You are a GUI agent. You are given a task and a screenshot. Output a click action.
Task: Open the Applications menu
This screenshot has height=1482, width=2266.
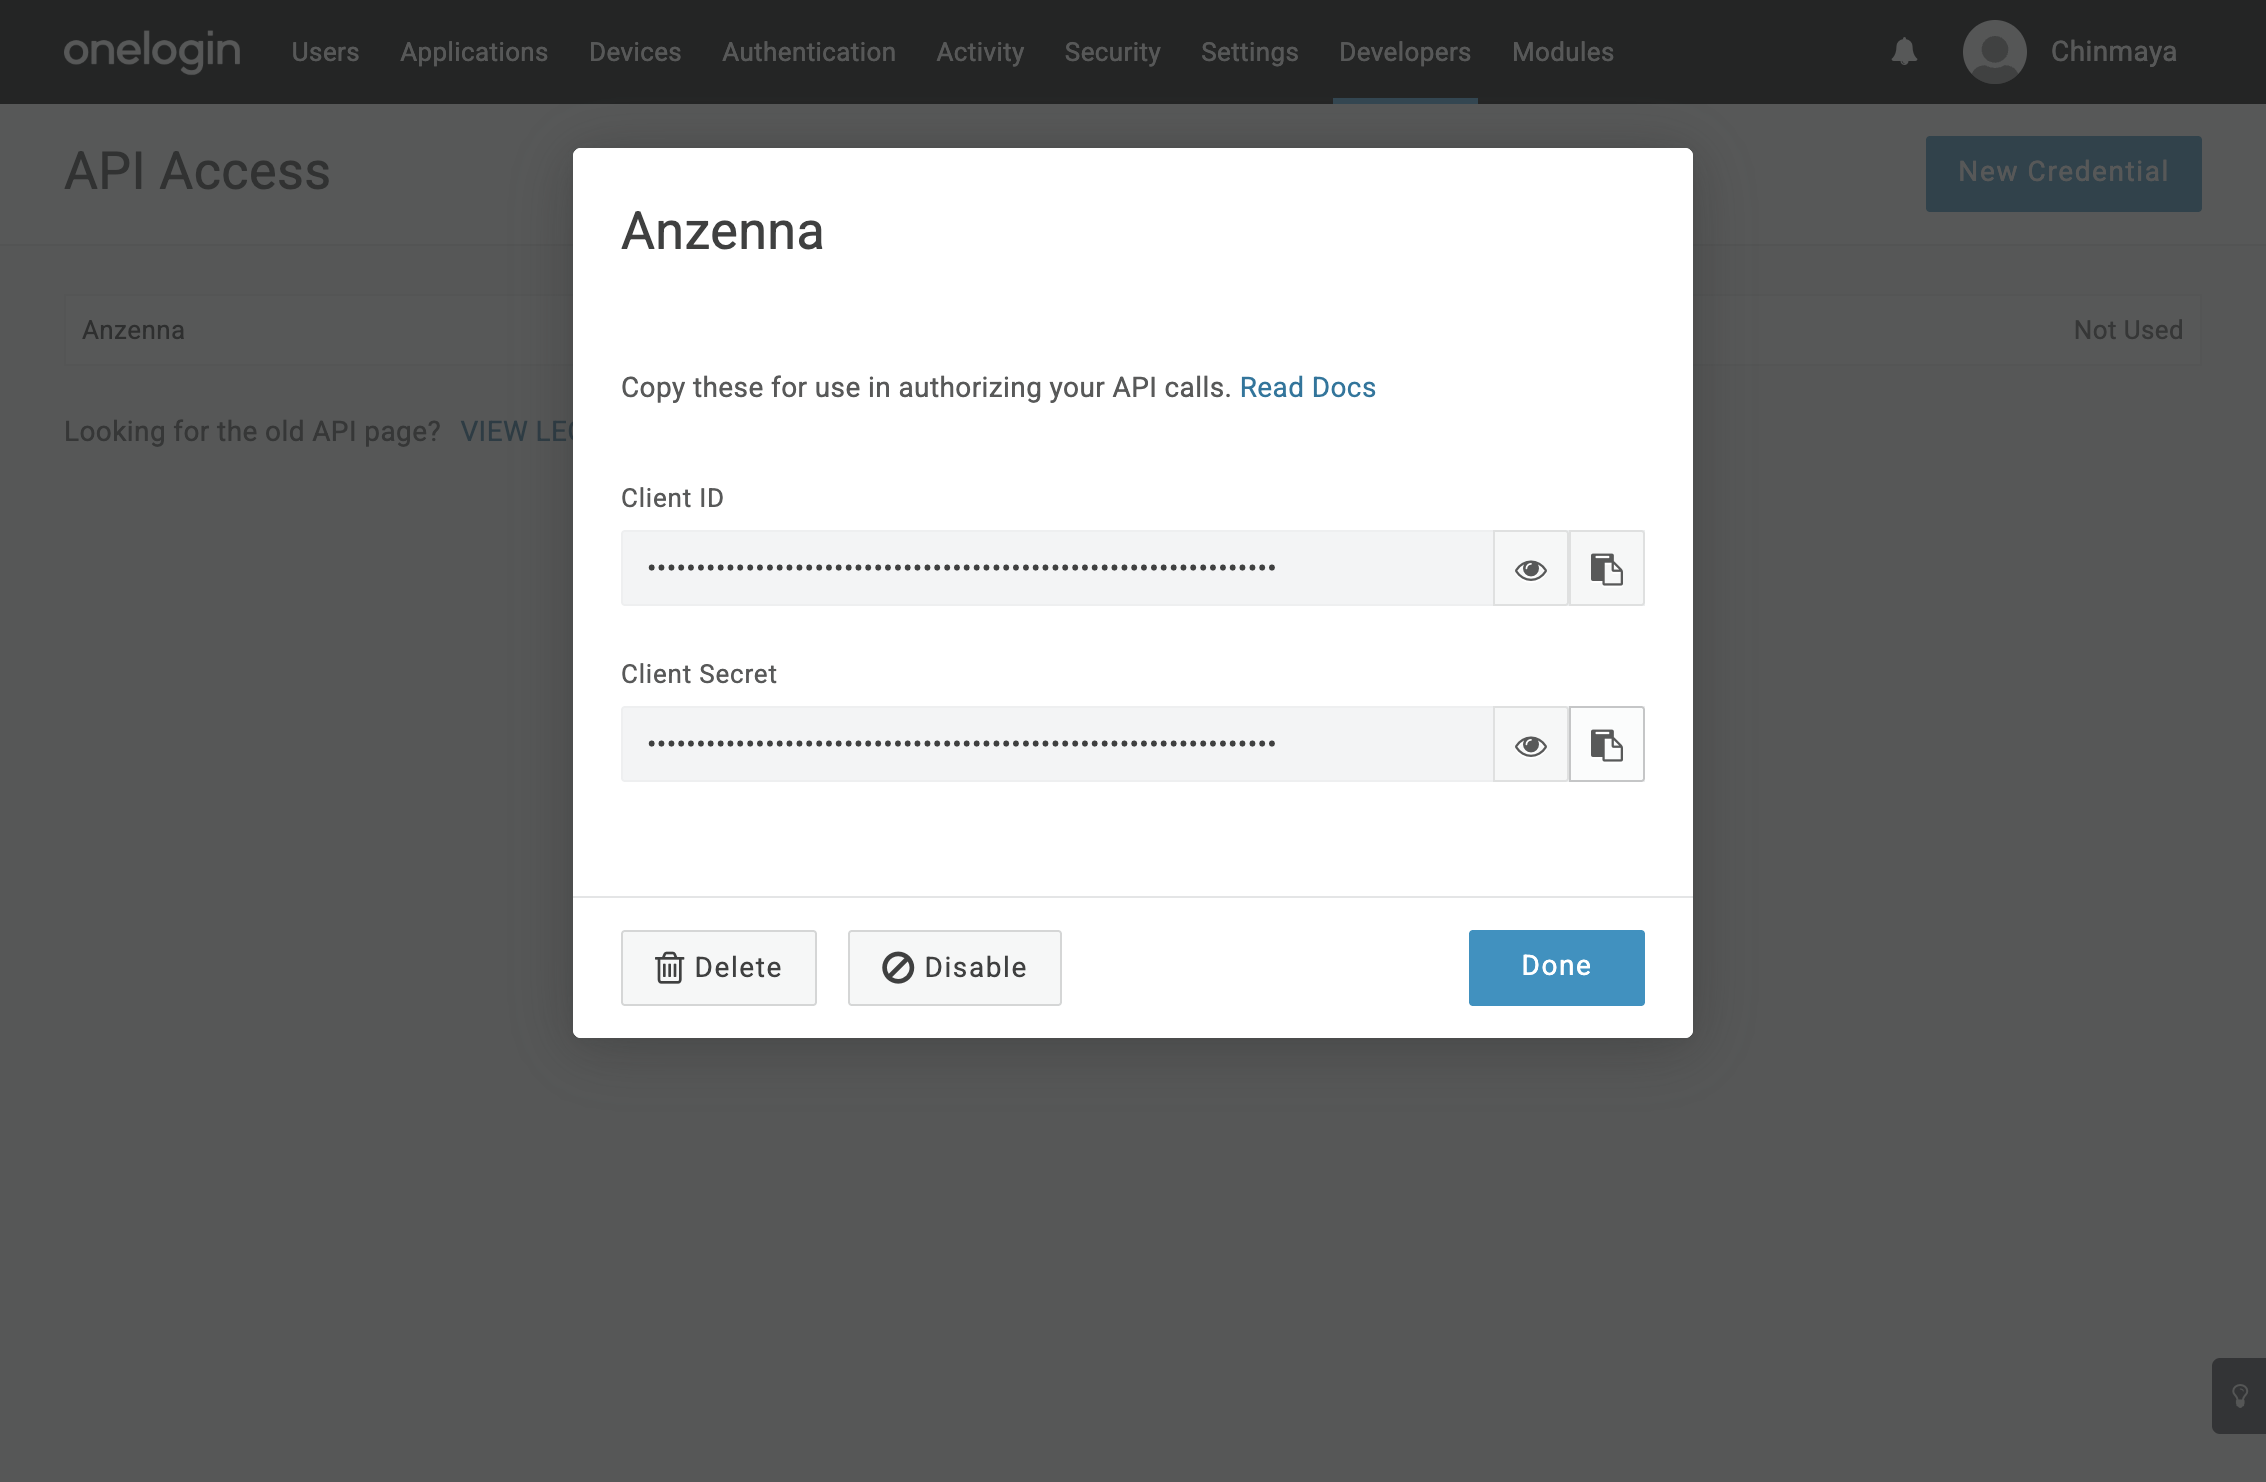point(474,52)
